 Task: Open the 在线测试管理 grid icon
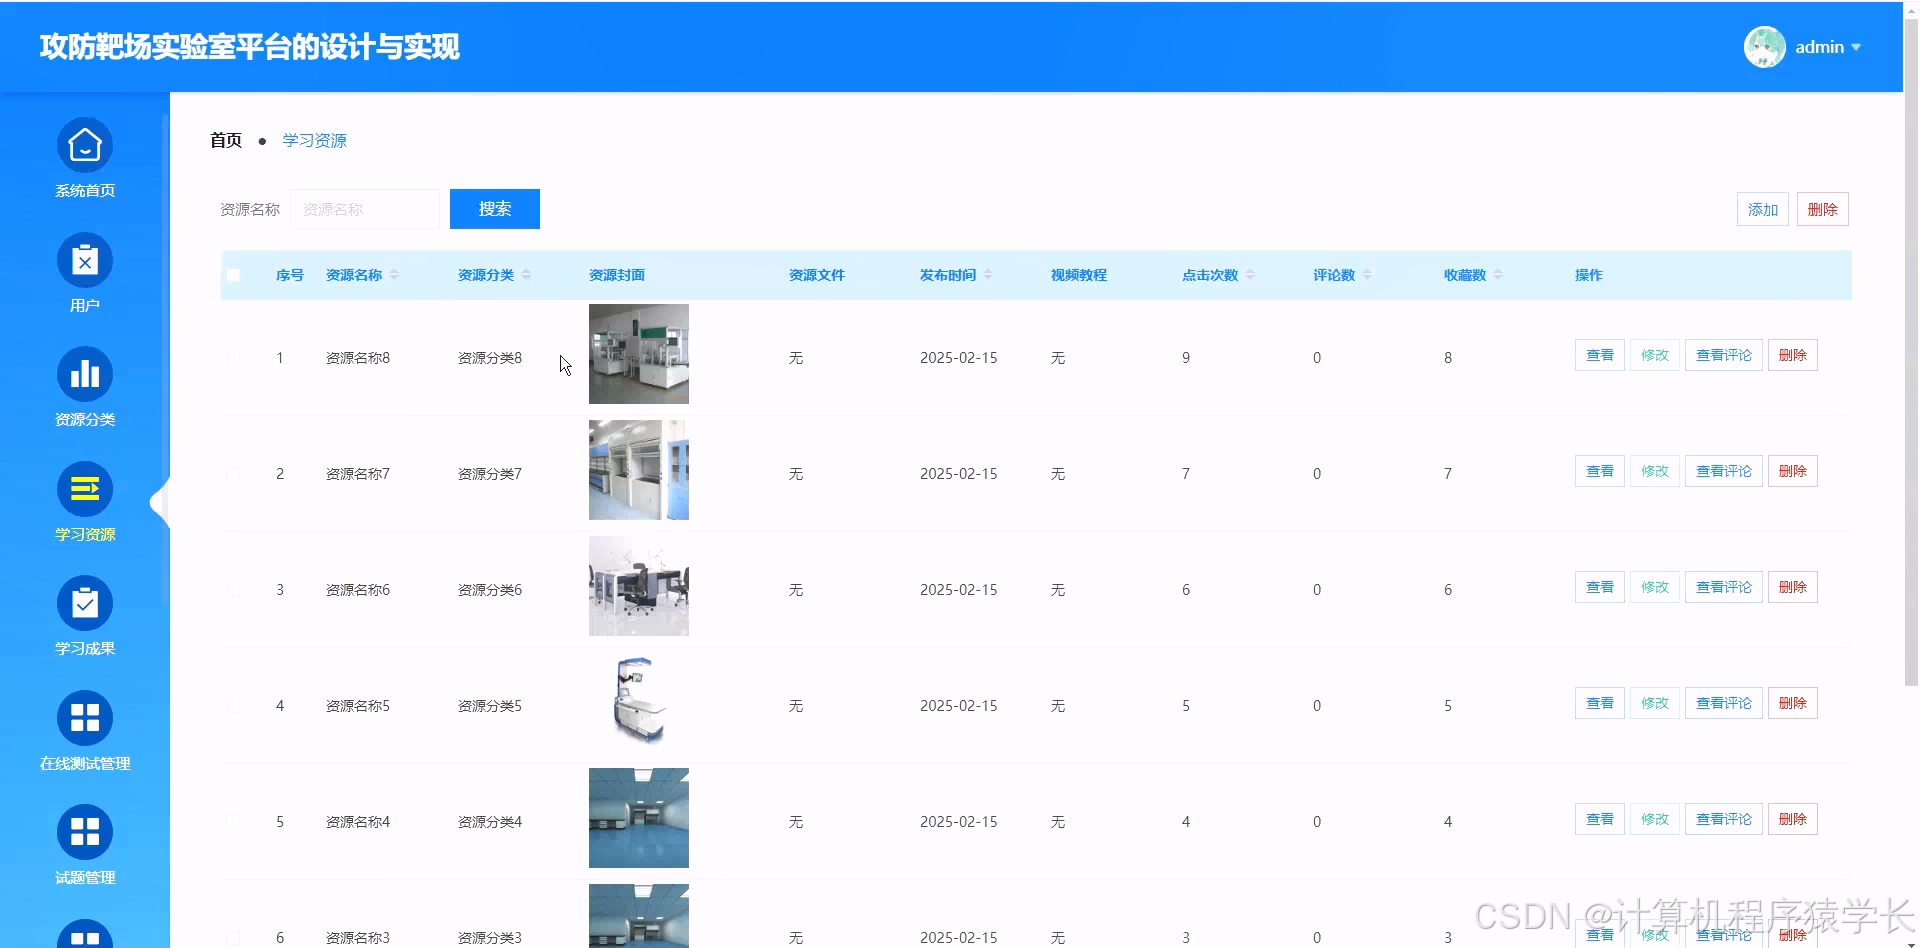85,718
